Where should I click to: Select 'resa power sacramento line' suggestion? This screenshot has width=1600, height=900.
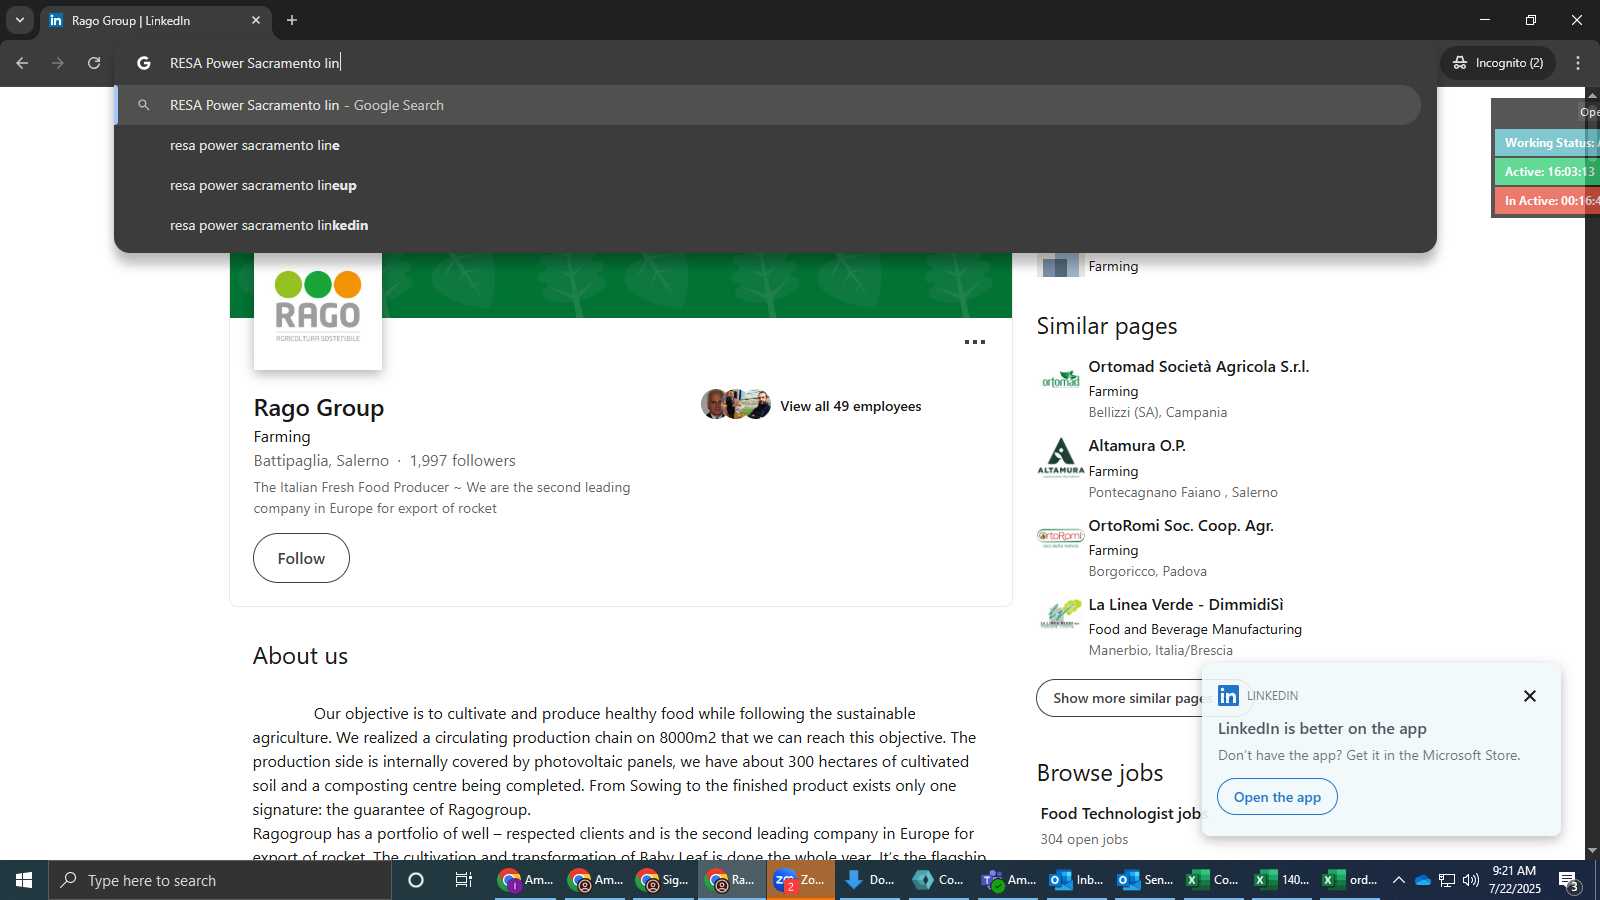coord(768,145)
